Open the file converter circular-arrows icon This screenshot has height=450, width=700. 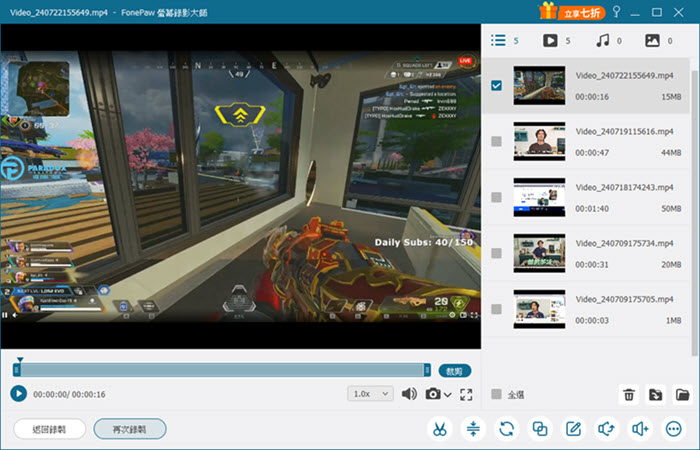tap(507, 429)
